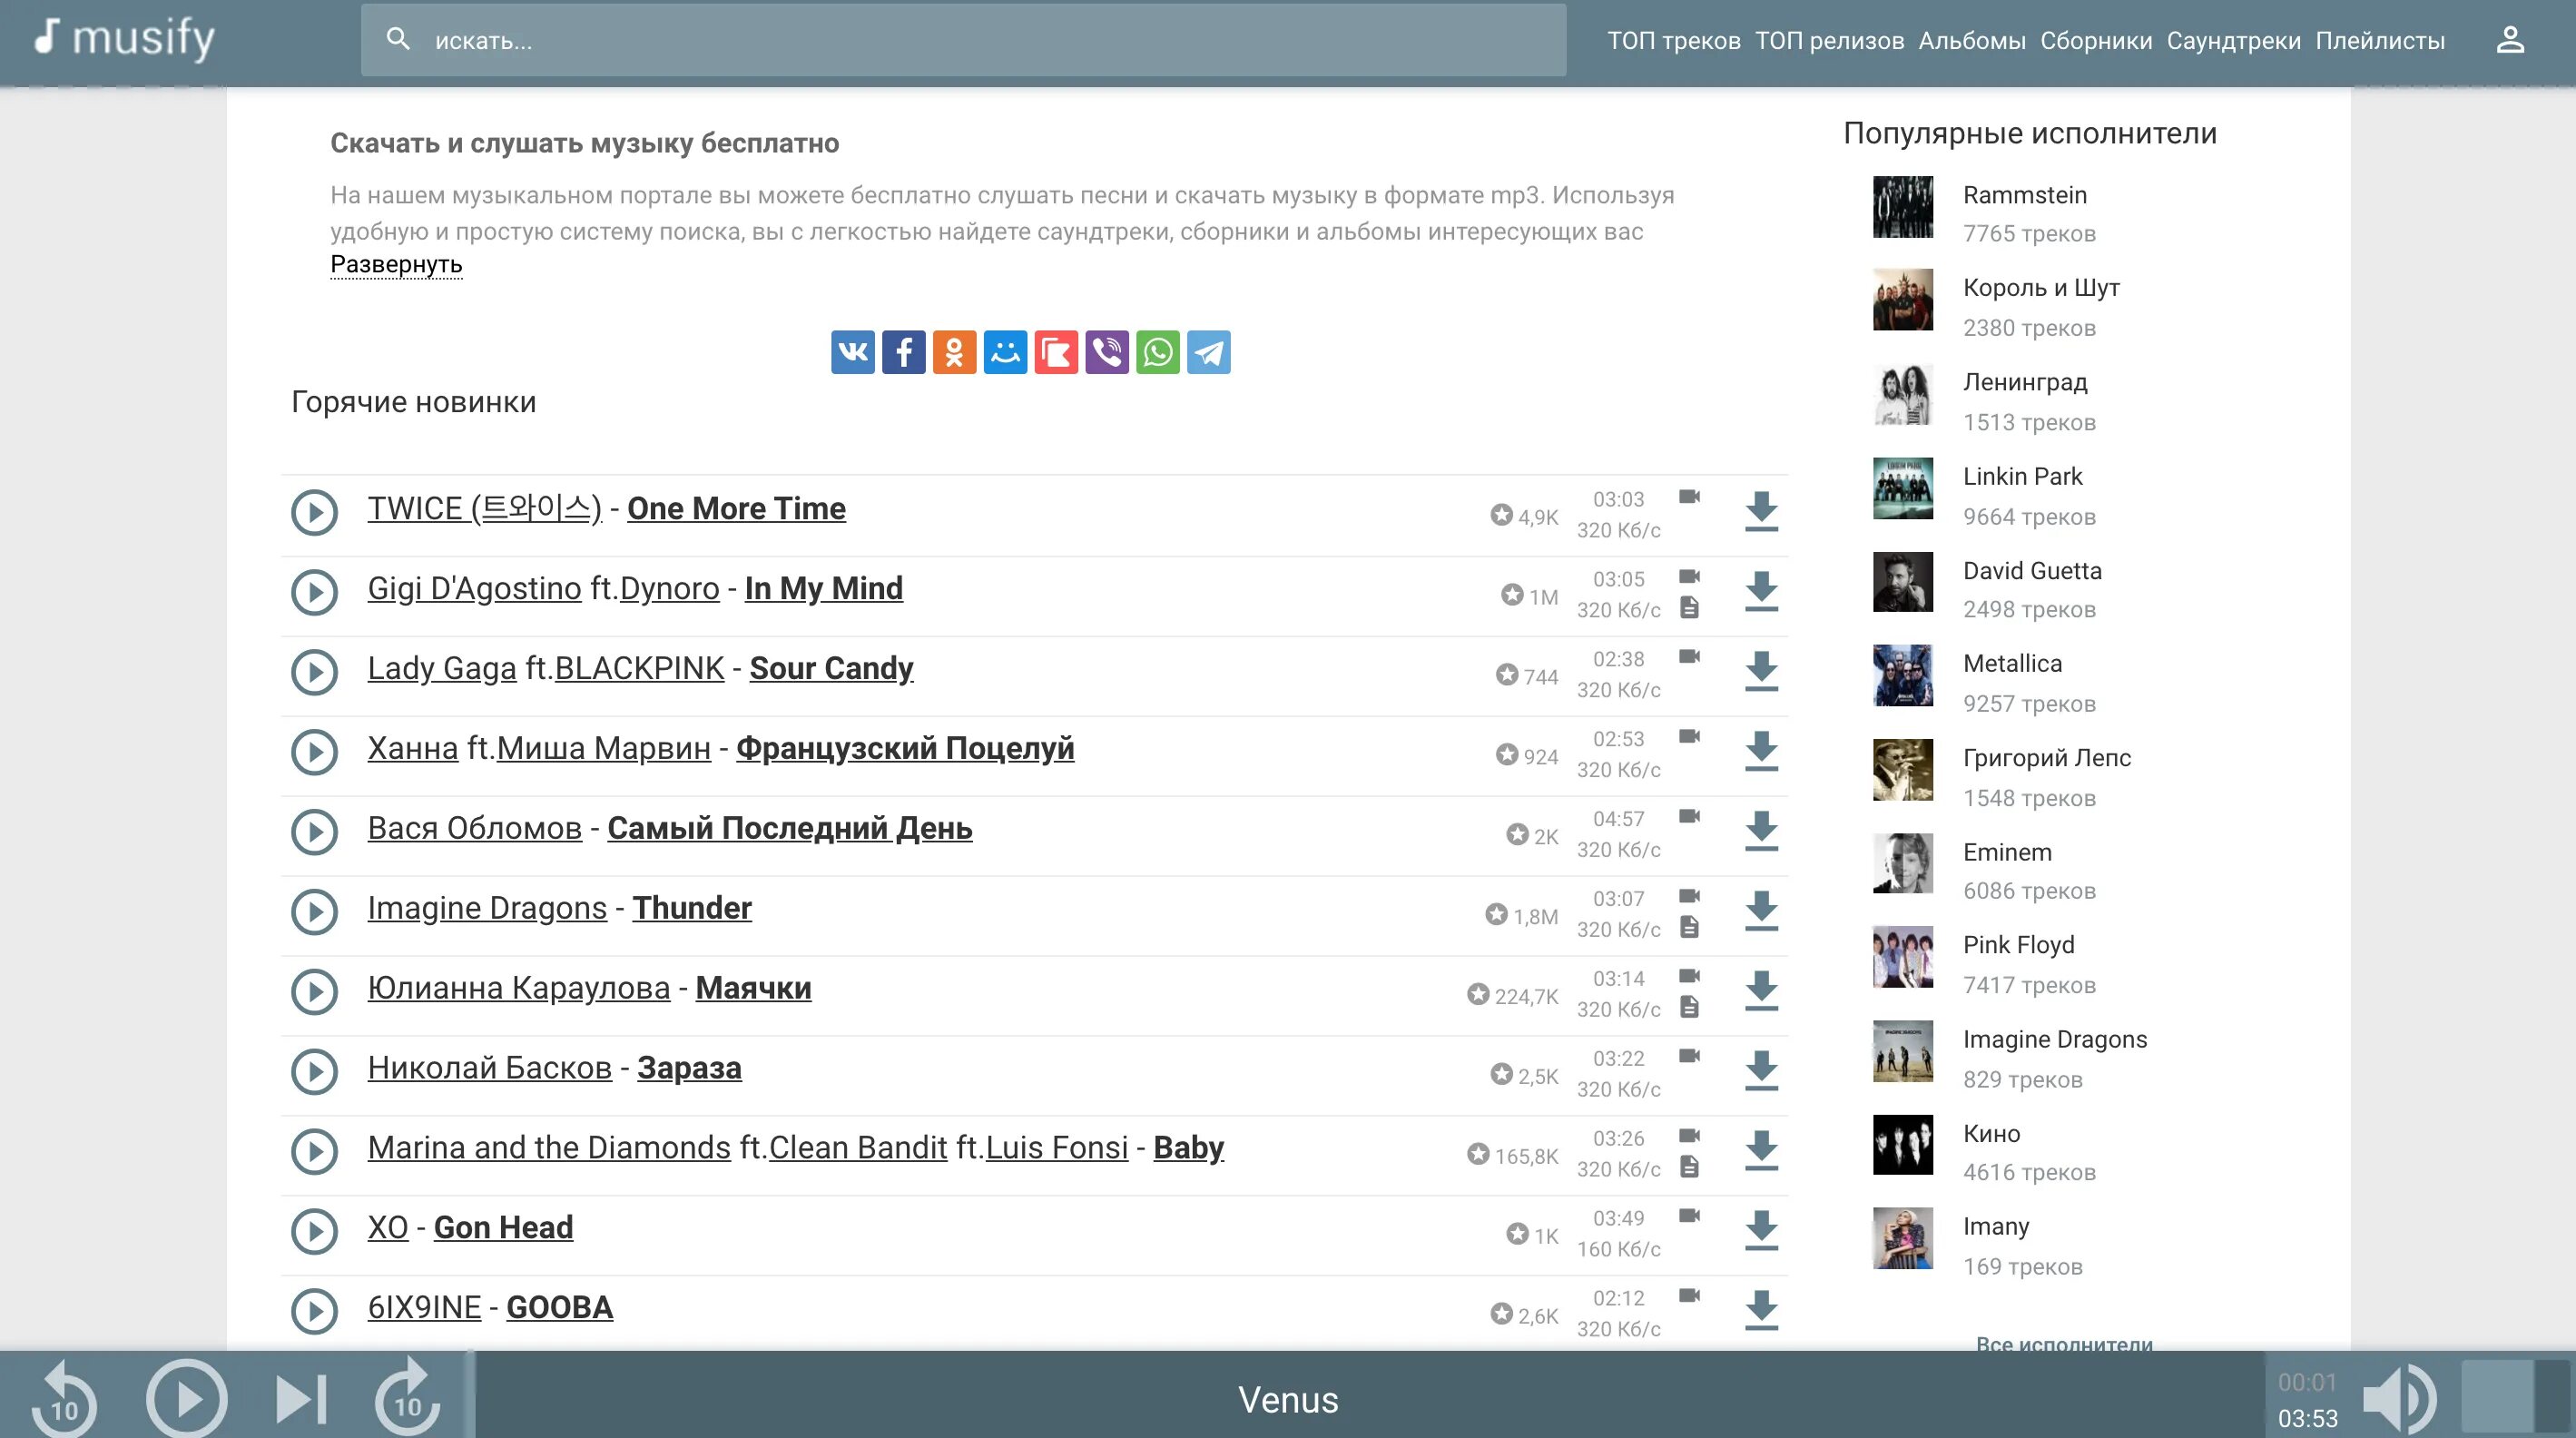The height and width of the screenshot is (1438, 2576).
Task: Click the search magnifier icon
Action: click(398, 39)
